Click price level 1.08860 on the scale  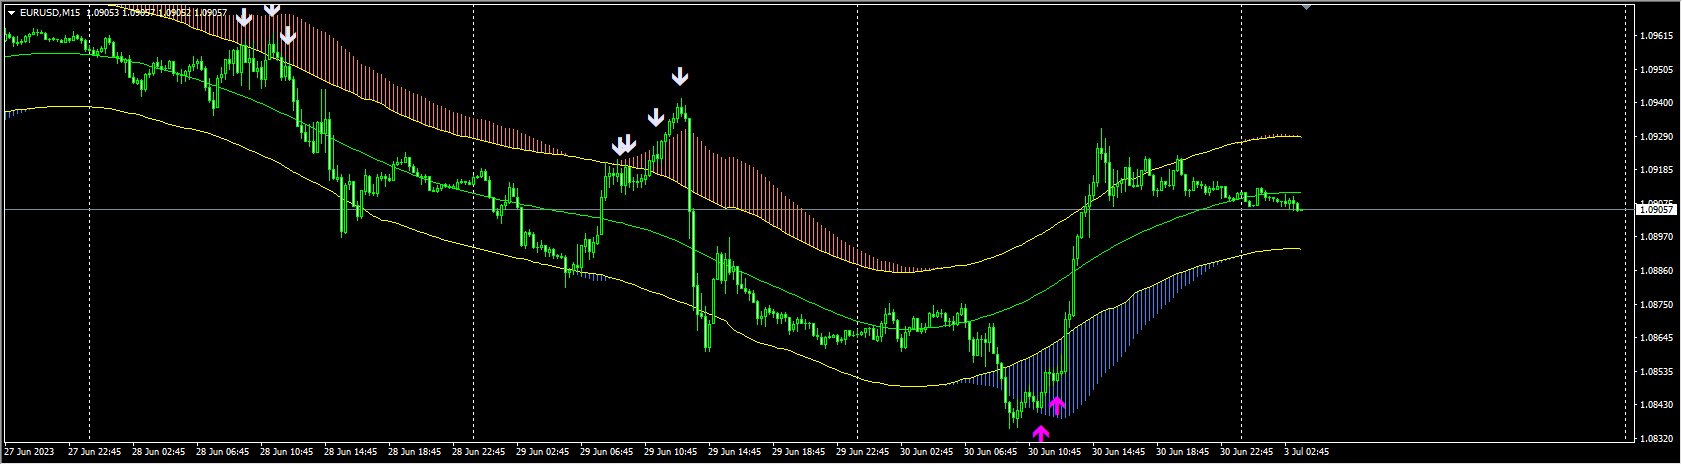click(x=1656, y=271)
